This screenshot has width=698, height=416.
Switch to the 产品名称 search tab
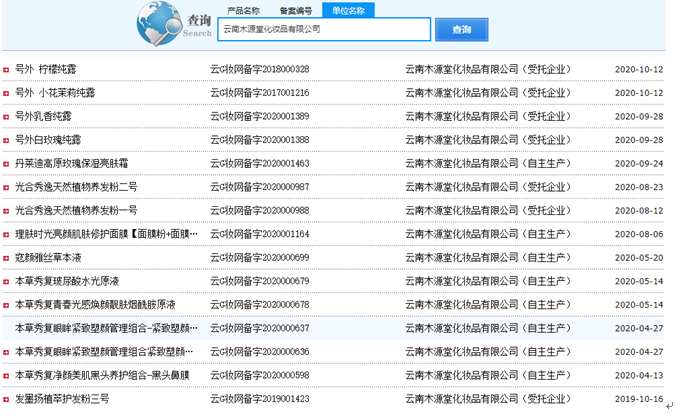(243, 11)
